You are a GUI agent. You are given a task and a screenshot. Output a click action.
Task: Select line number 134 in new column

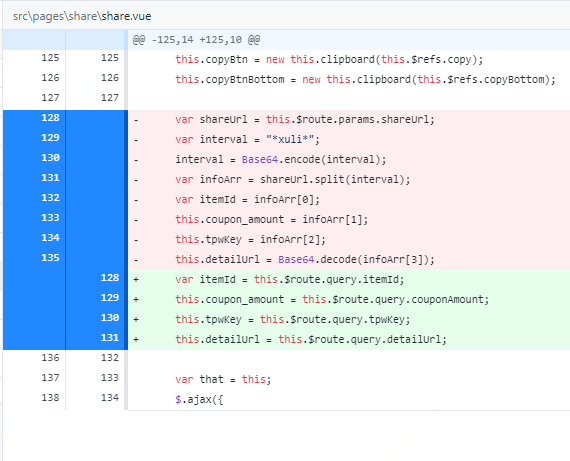click(x=110, y=398)
